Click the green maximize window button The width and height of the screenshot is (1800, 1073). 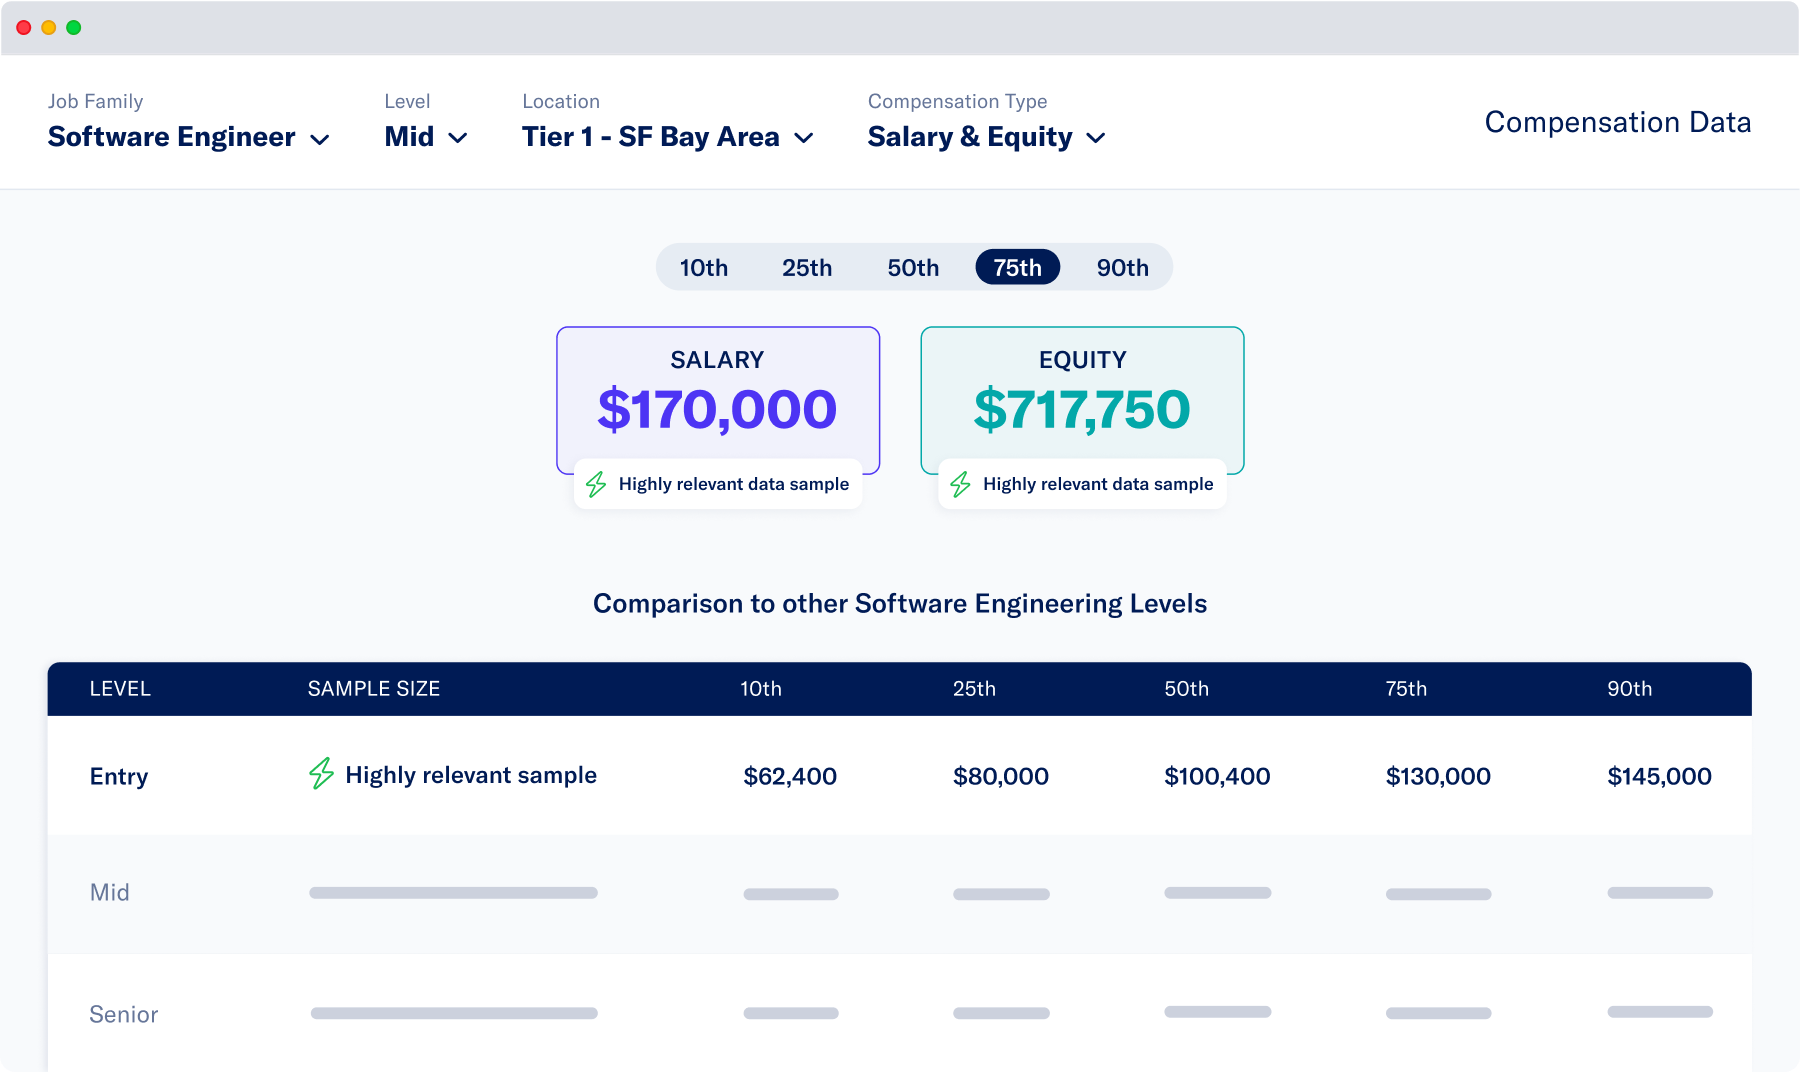74,27
